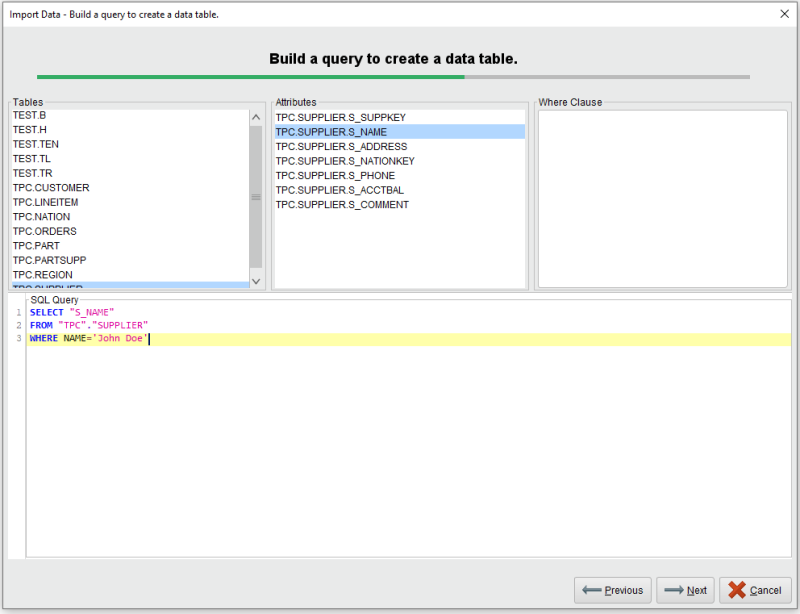Click the Previous button
The height and width of the screenshot is (614, 800).
tap(612, 591)
